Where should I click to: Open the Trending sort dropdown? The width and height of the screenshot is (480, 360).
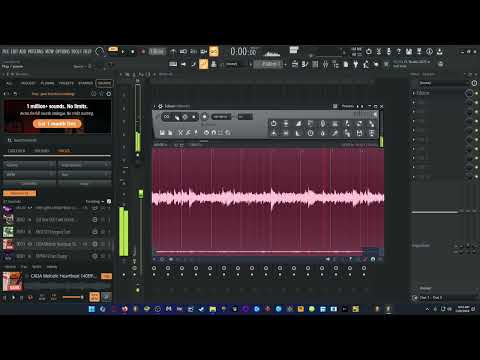[95, 201]
